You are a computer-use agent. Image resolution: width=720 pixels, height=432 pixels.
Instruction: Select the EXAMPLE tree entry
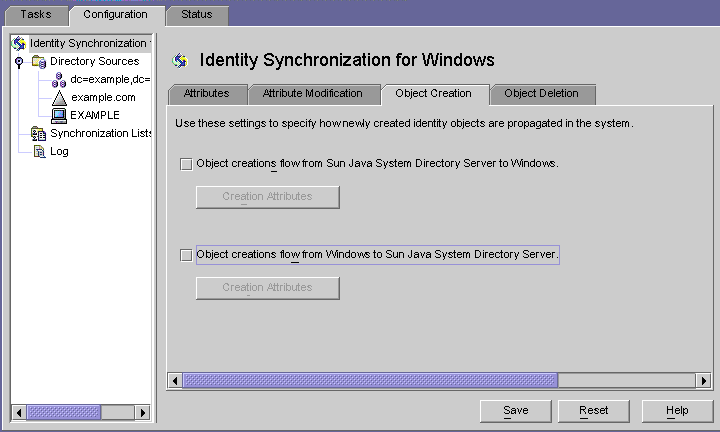tap(95, 116)
